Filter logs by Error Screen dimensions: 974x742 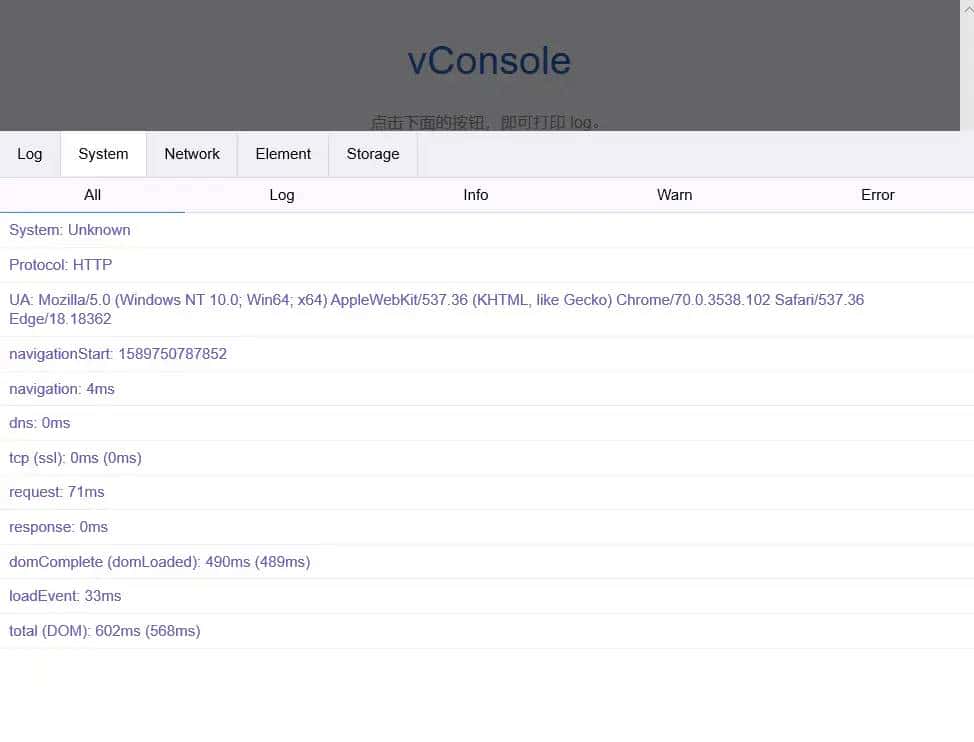[877, 195]
